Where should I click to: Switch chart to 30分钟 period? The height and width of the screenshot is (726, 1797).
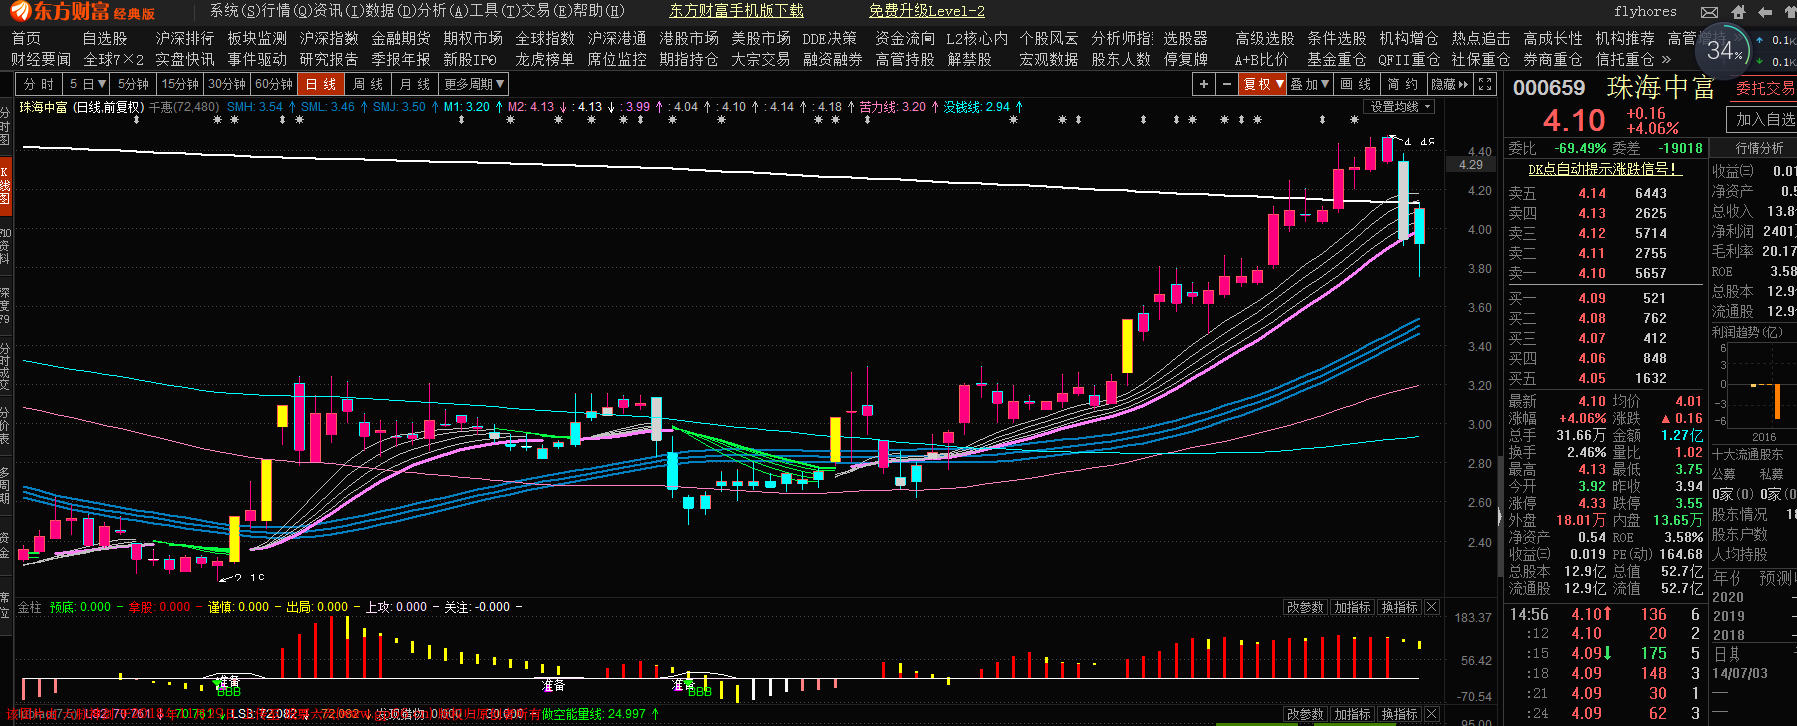tap(227, 84)
